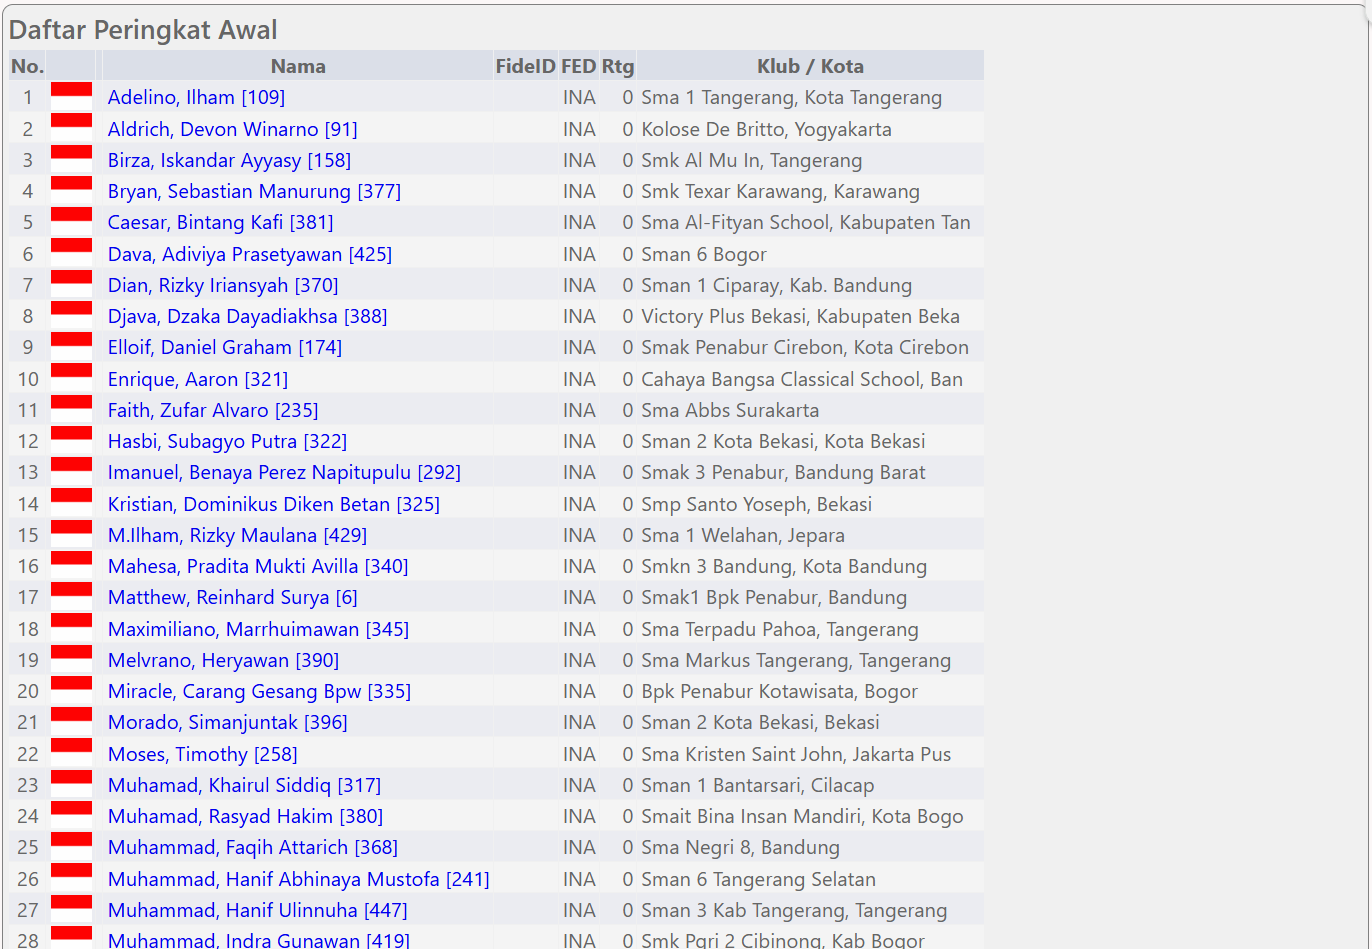Select club cell Sma 1 Tangerang, Kota Tangerang
1372x949 pixels.
pos(810,97)
